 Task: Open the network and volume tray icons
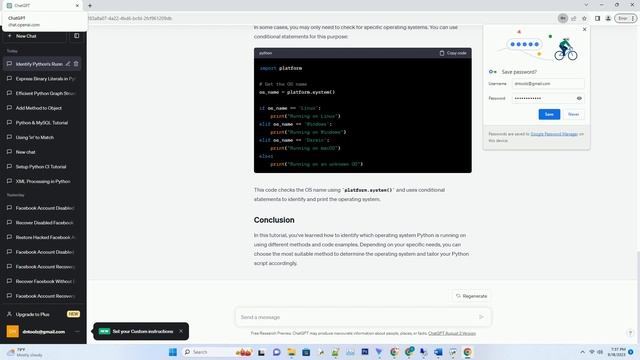[x=596, y=352]
